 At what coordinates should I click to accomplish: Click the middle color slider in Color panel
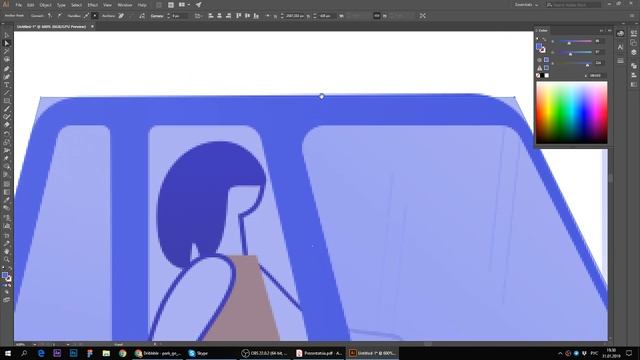pyautogui.click(x=575, y=52)
